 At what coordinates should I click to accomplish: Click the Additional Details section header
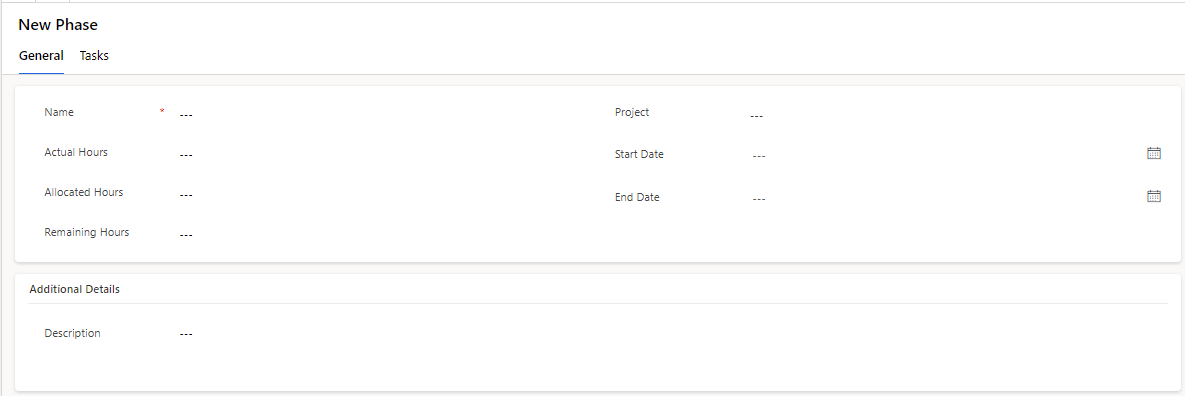click(74, 289)
